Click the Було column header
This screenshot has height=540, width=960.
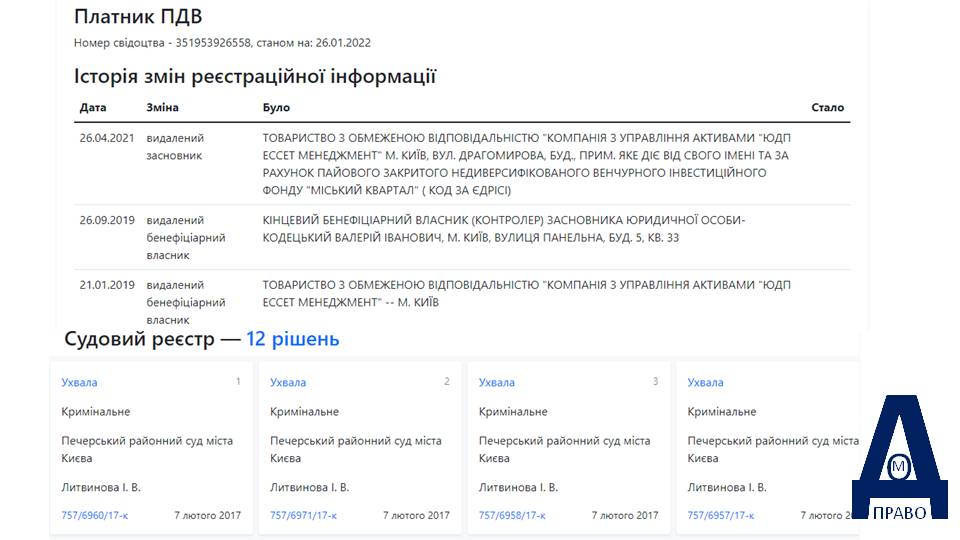point(277,107)
